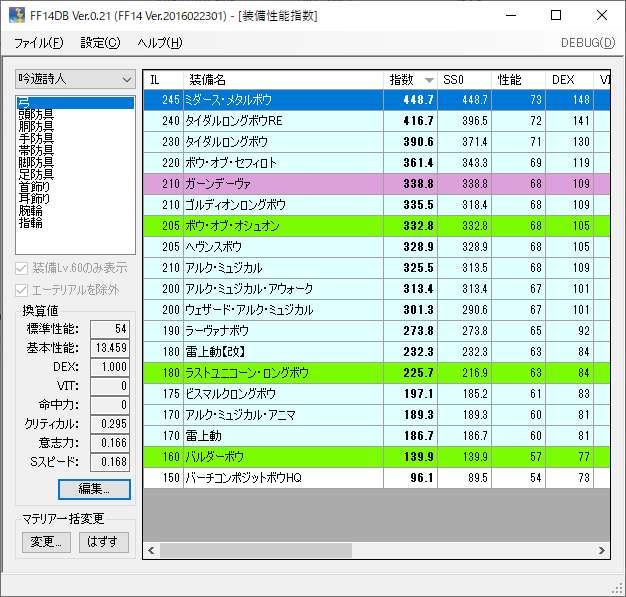
Task: Open the DEBUG(D) menu
Action: (x=588, y=43)
